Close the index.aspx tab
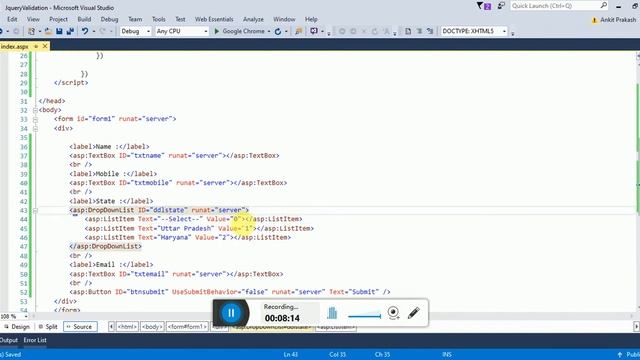 (x=45, y=47)
